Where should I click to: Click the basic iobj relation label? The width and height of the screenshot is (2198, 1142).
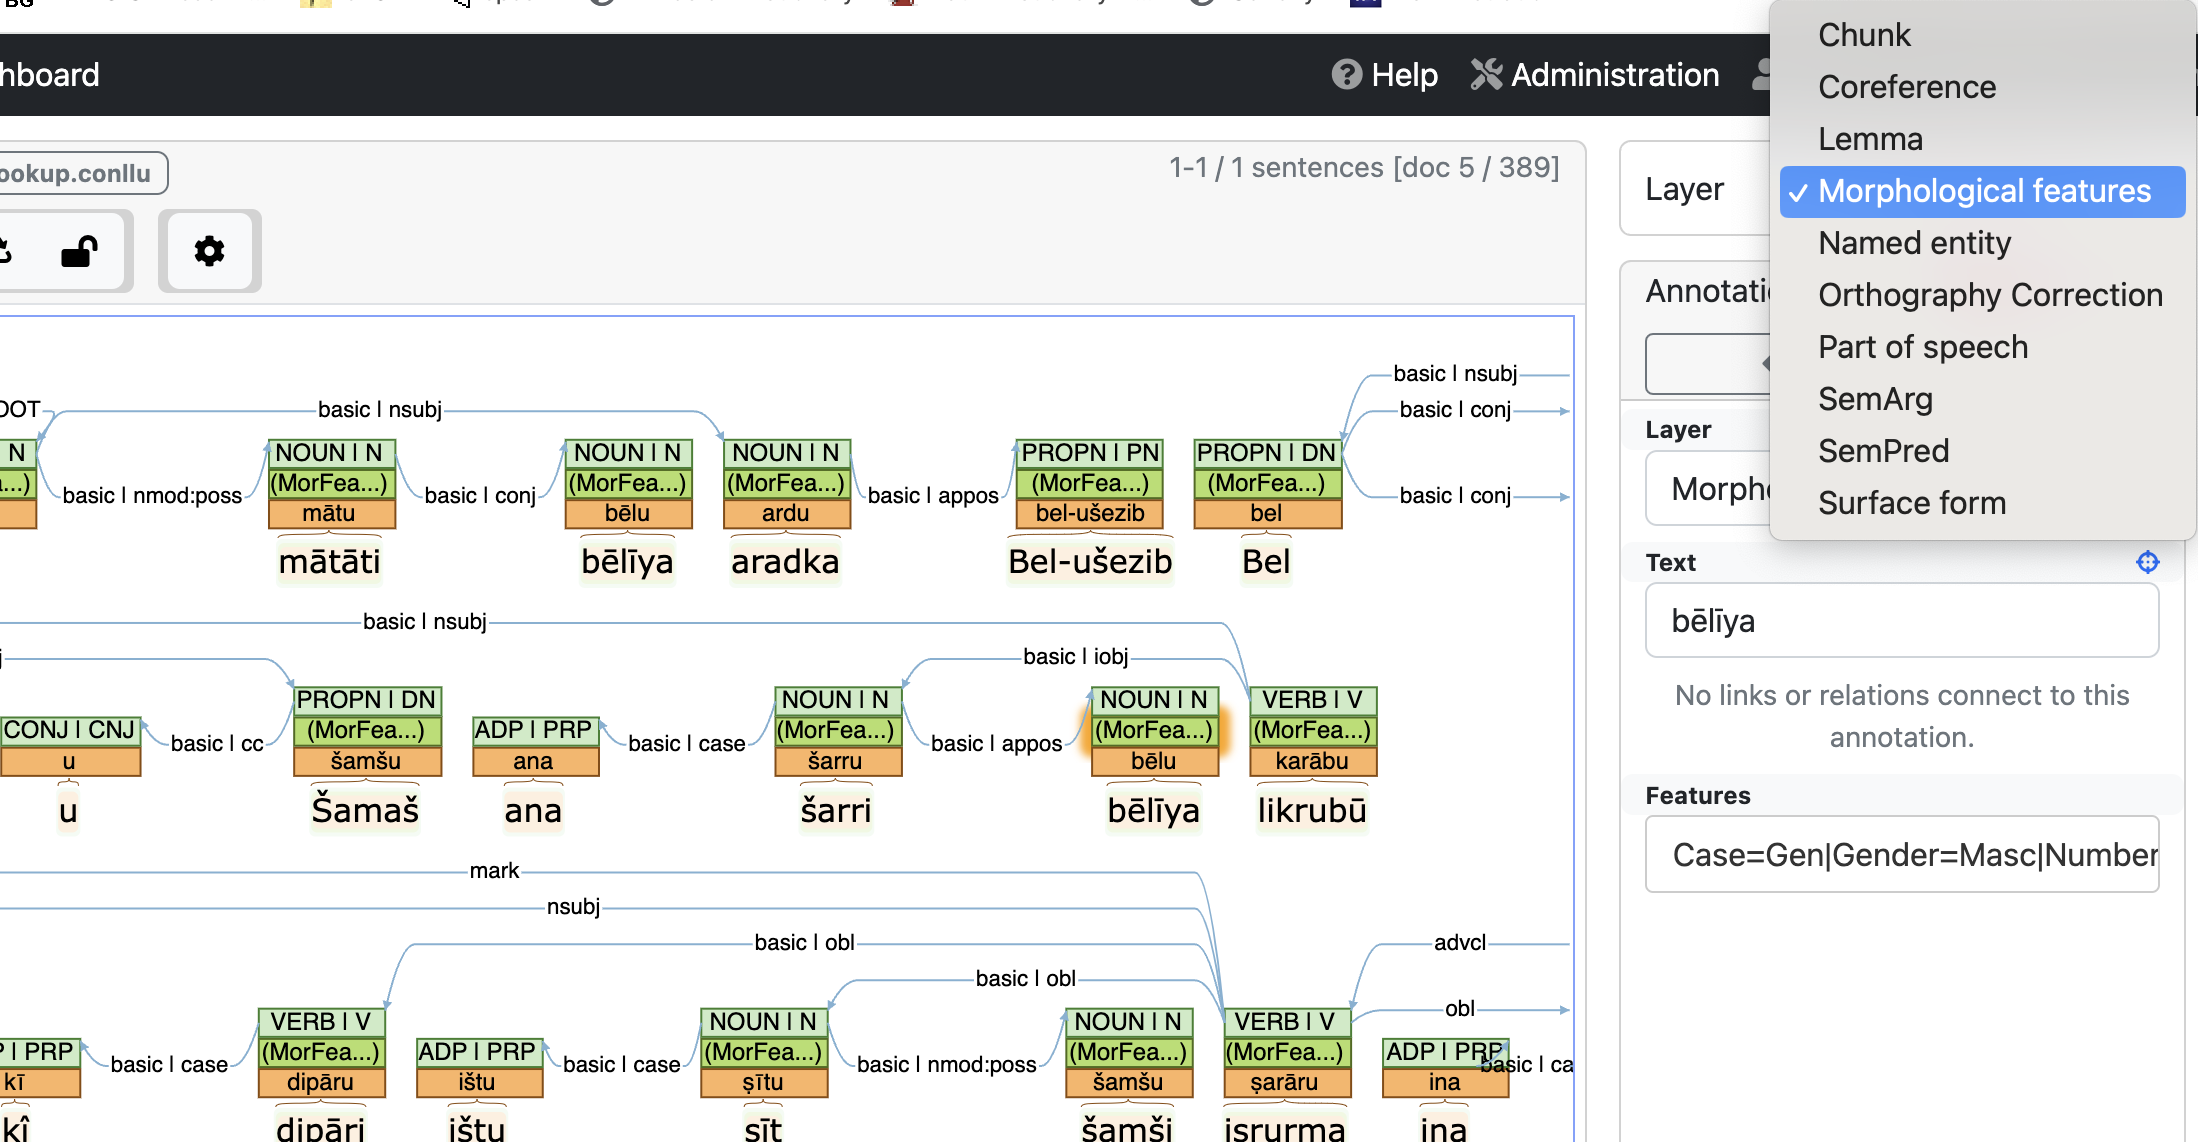1075,657
